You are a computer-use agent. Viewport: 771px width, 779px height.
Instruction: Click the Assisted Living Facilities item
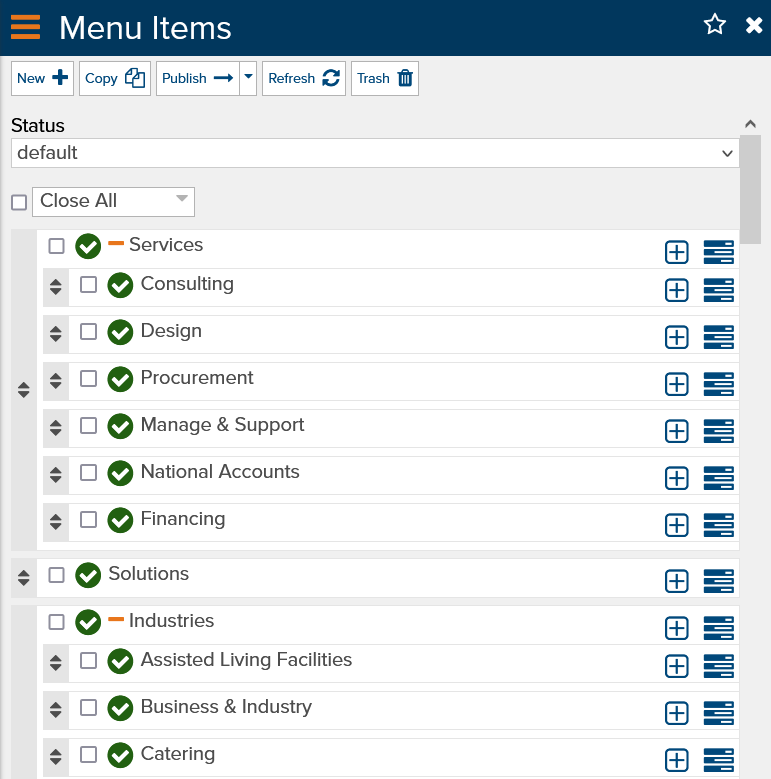point(246,660)
